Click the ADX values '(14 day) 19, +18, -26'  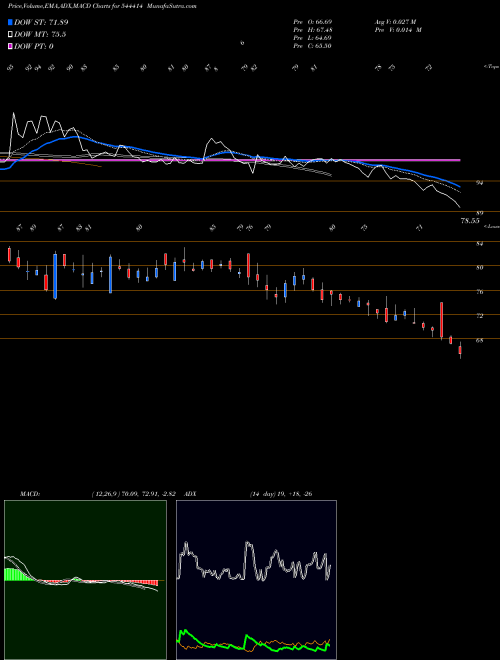281,494
